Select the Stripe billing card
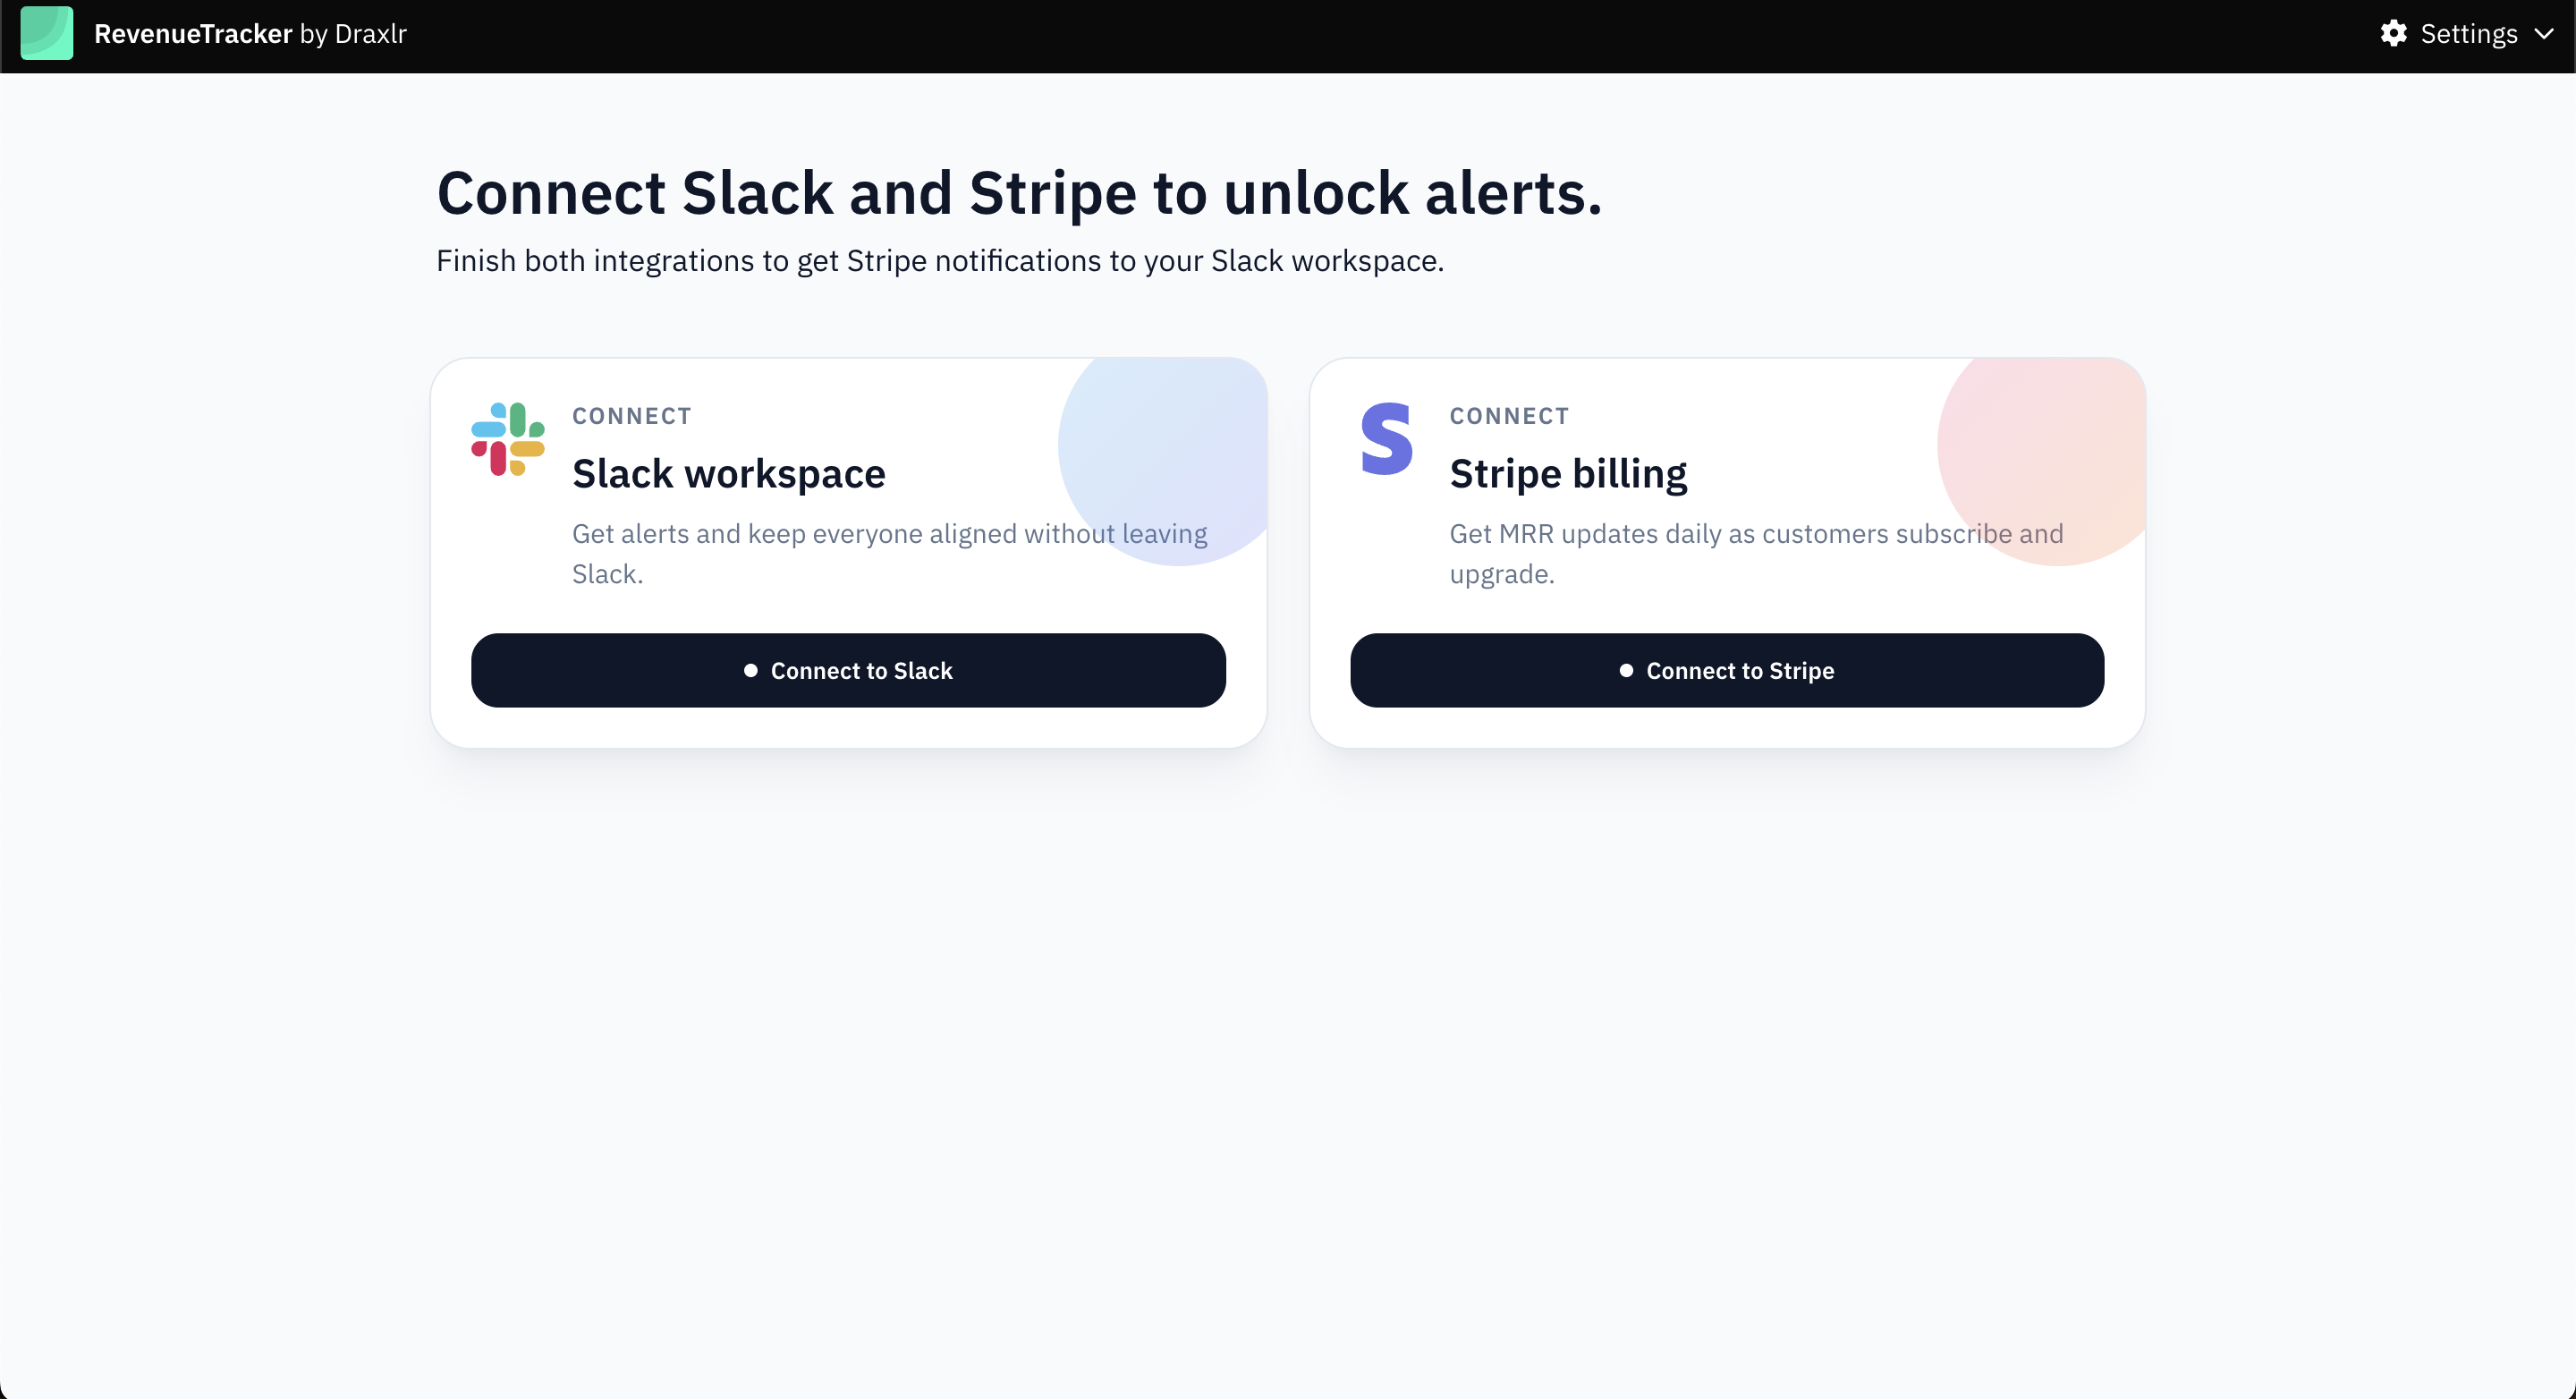Image resolution: width=2576 pixels, height=1399 pixels. (x=1727, y=550)
